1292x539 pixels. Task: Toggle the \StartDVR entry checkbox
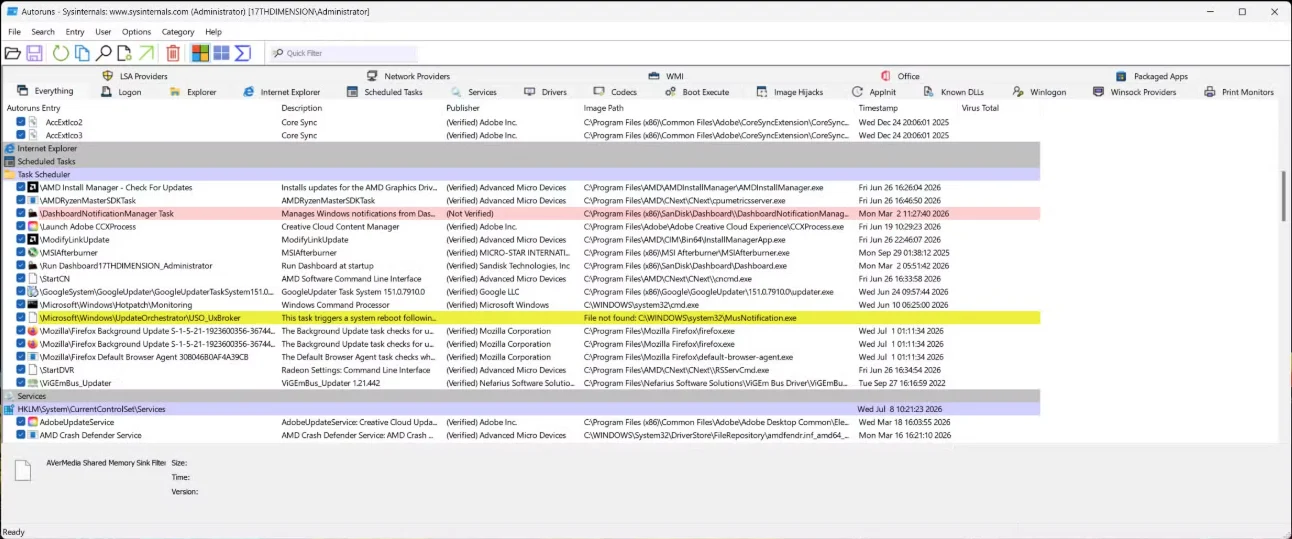click(21, 370)
